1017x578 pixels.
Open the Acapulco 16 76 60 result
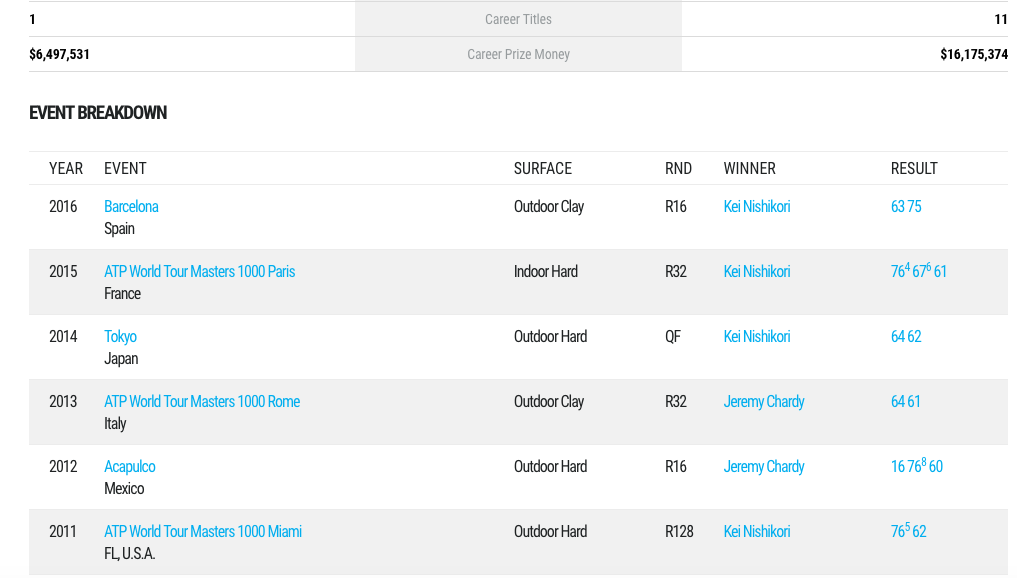point(916,465)
